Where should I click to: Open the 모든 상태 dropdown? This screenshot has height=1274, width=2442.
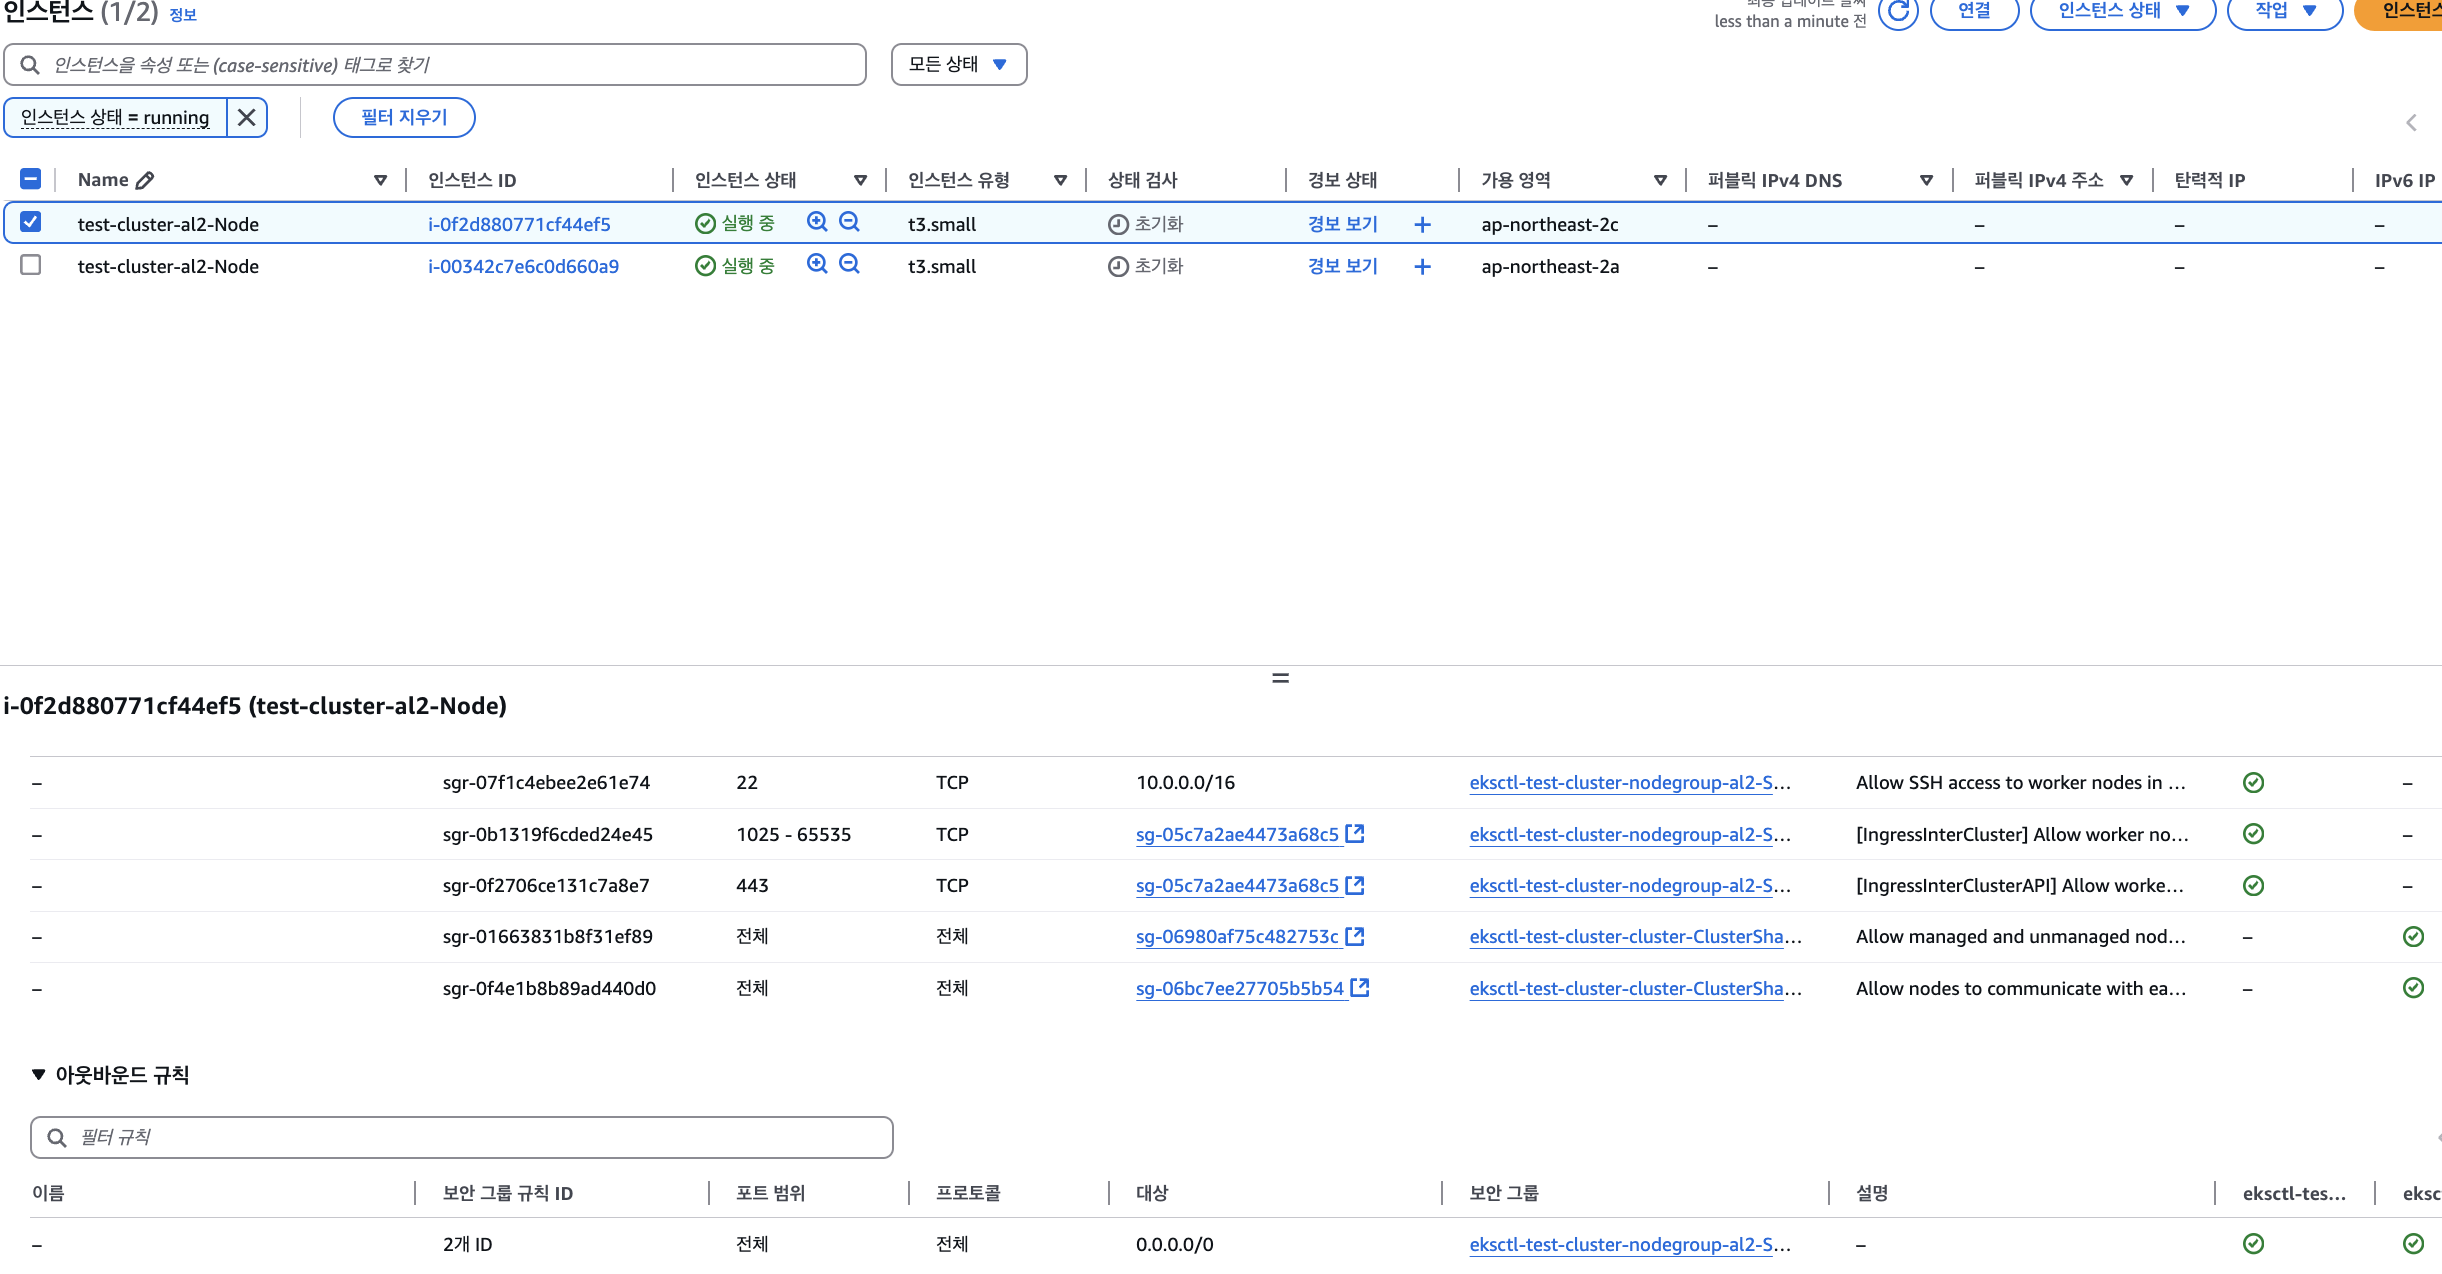click(958, 65)
